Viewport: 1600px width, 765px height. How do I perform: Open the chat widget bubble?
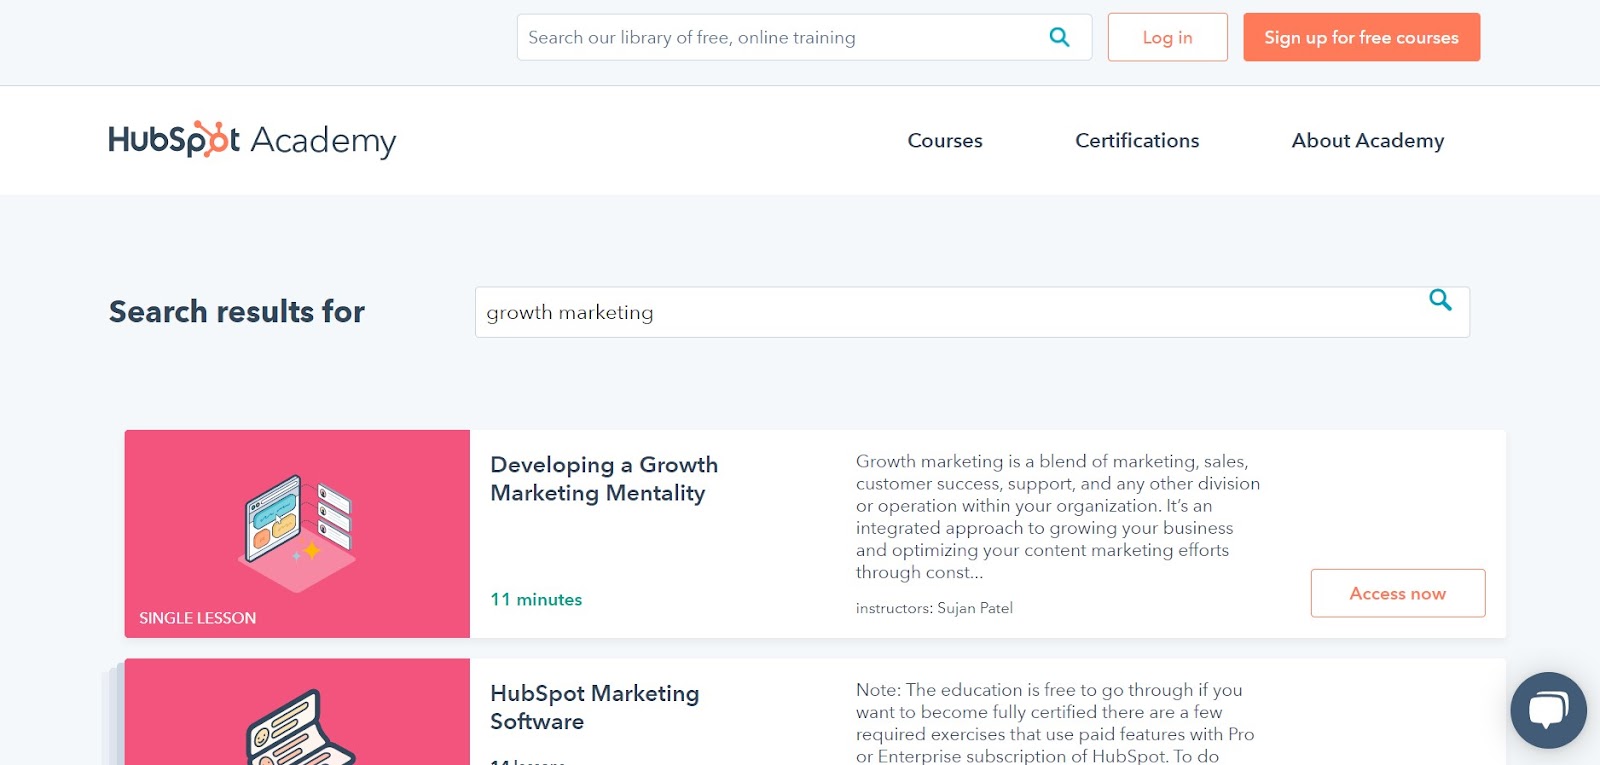1548,710
